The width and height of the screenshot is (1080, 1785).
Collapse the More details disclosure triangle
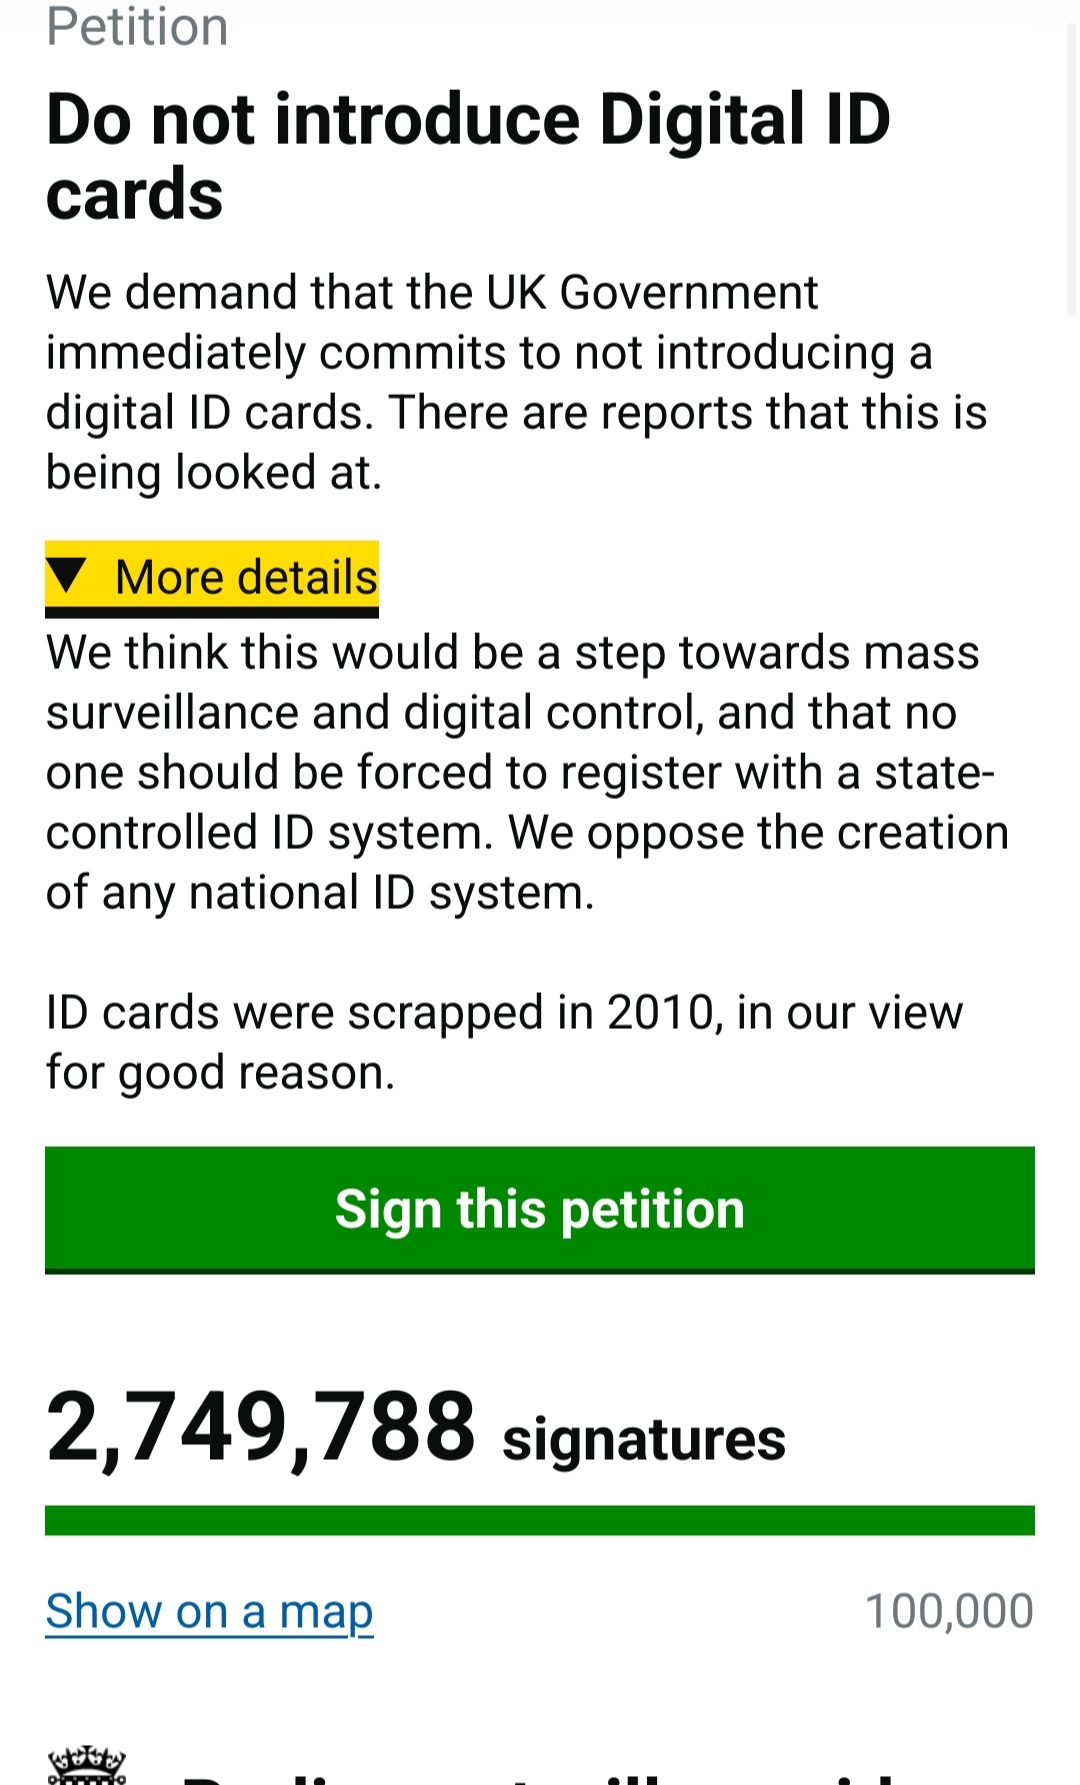(x=68, y=575)
